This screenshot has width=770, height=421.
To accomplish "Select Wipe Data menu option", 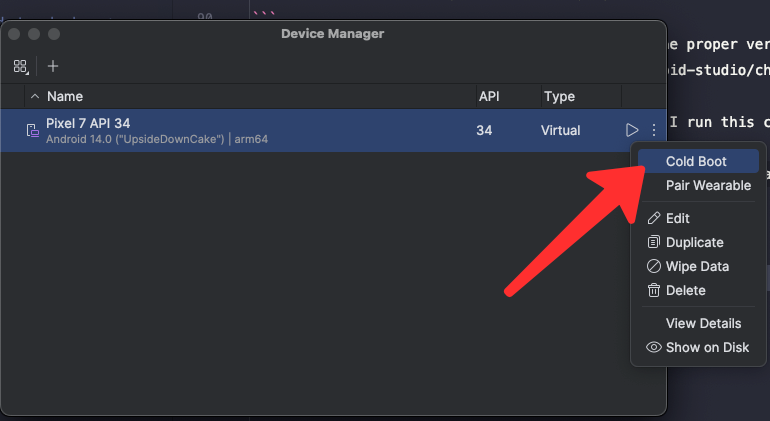I will 698,266.
